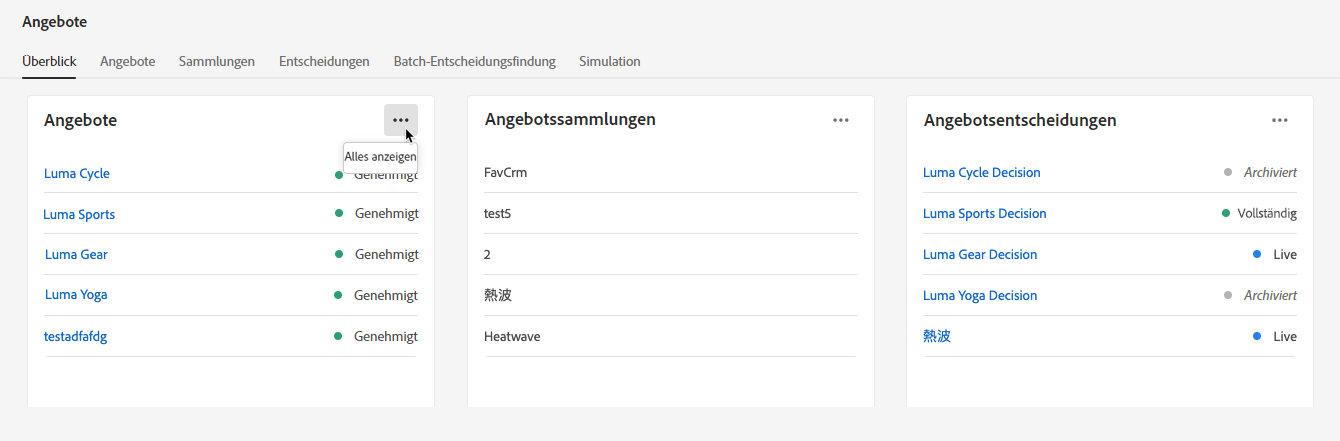Select the Simulation tab
This screenshot has width=1340, height=441.
click(610, 61)
